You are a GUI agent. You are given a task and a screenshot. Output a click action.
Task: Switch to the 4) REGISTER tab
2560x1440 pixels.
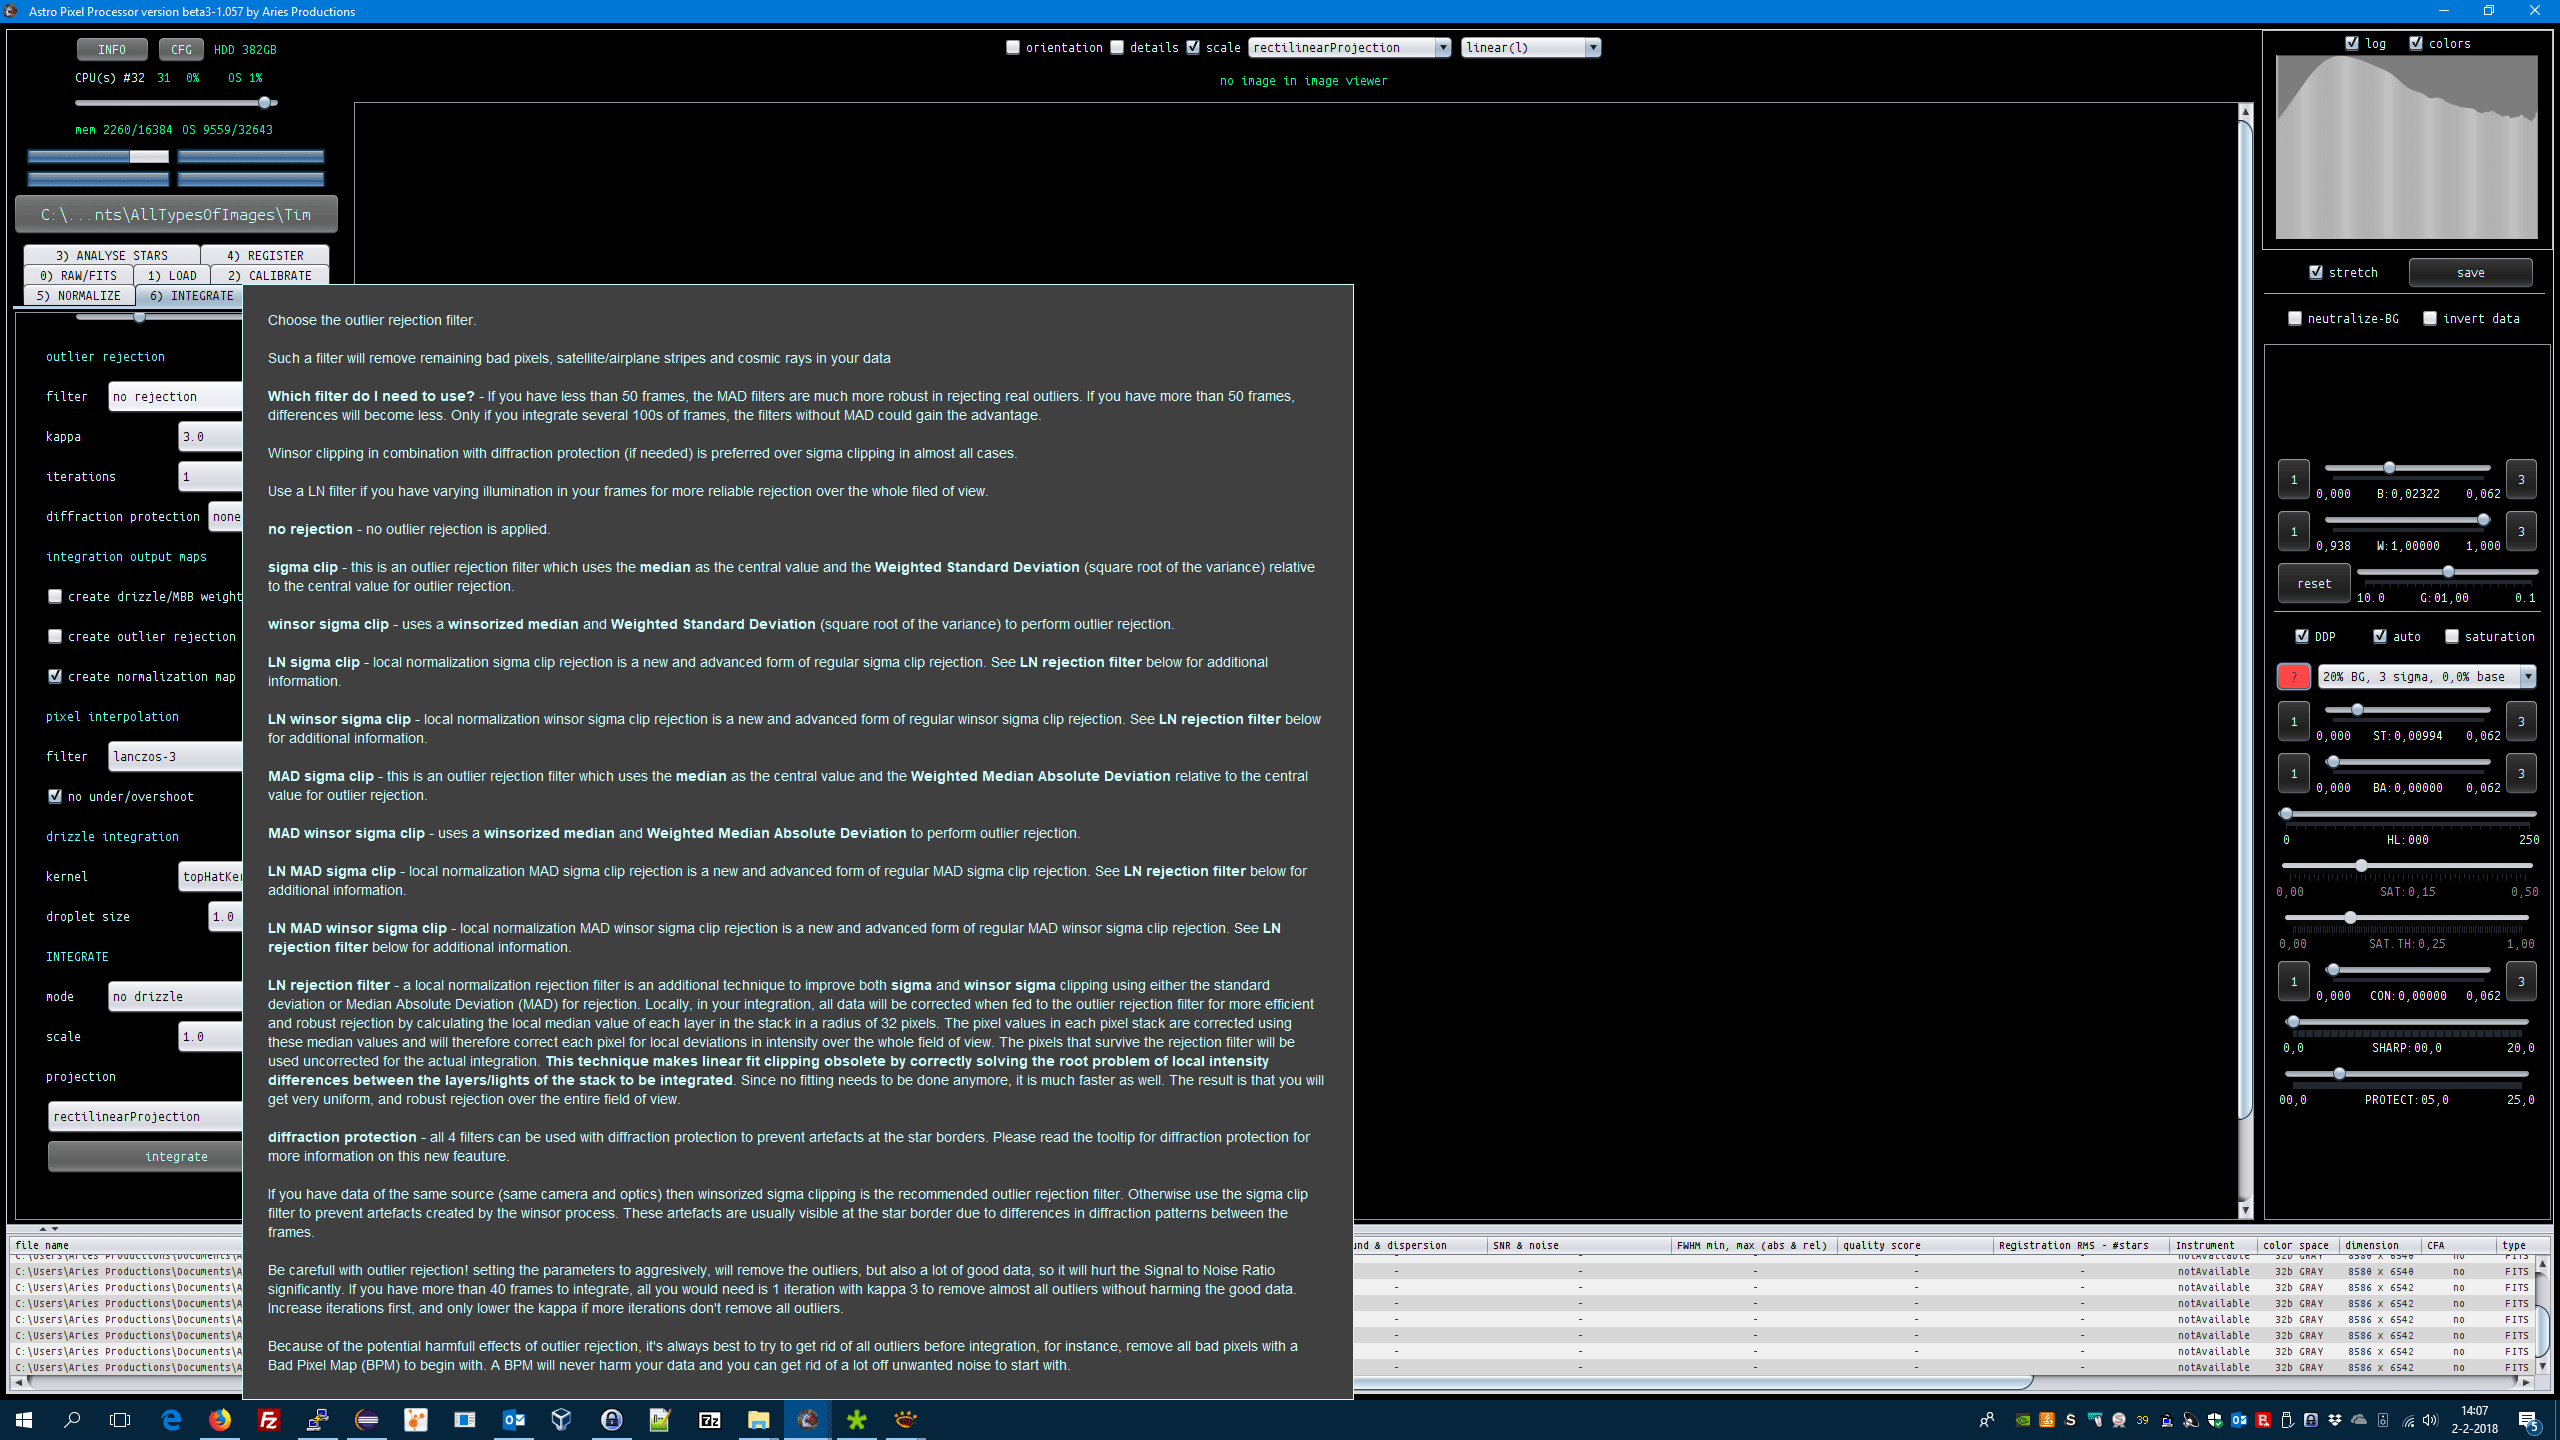(265, 255)
